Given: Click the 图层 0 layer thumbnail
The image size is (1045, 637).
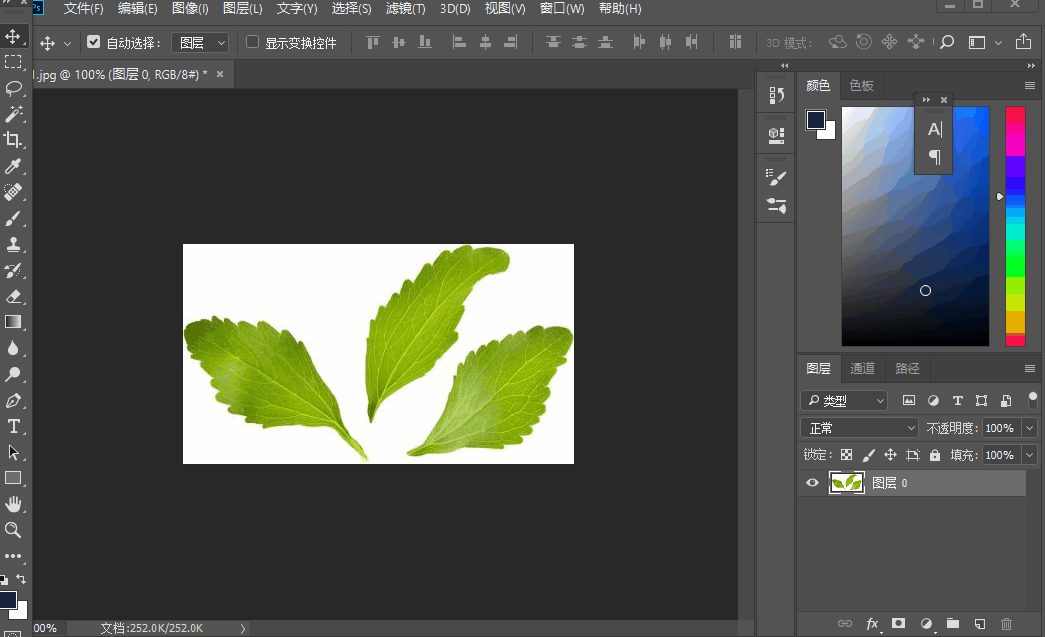Looking at the screenshot, I should point(847,483).
